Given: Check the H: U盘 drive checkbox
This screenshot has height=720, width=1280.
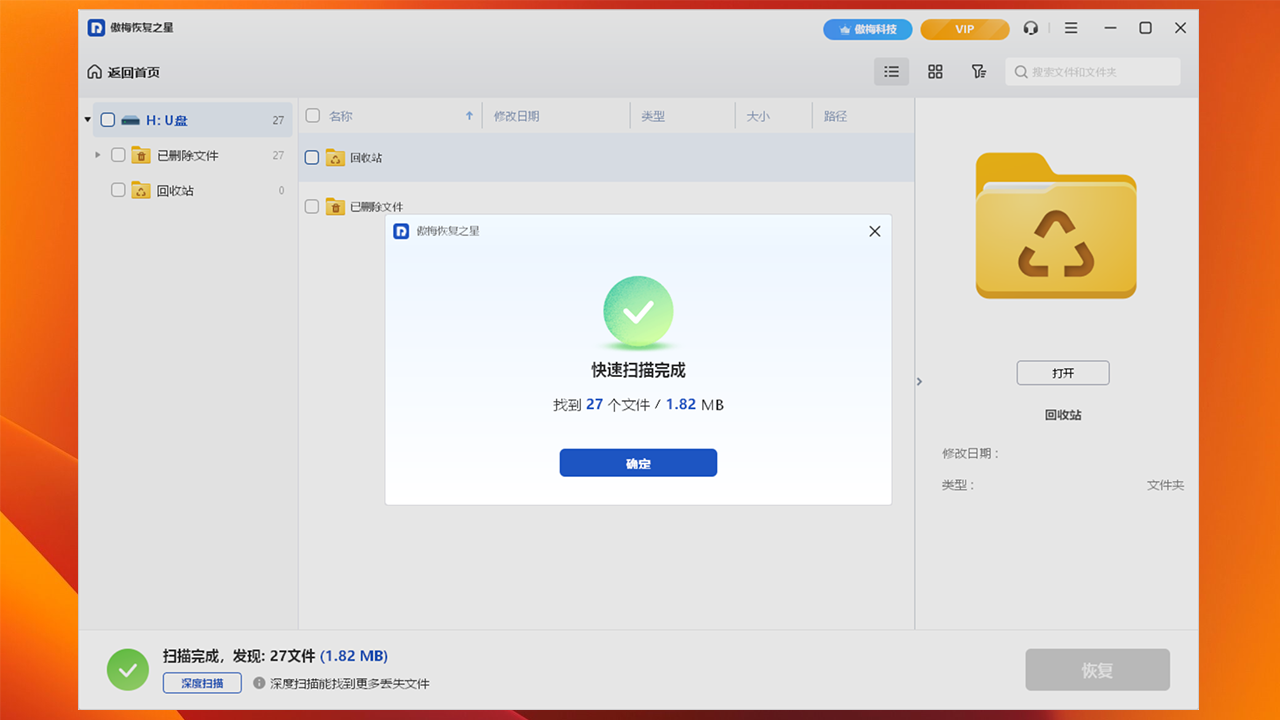Looking at the screenshot, I should coord(107,119).
